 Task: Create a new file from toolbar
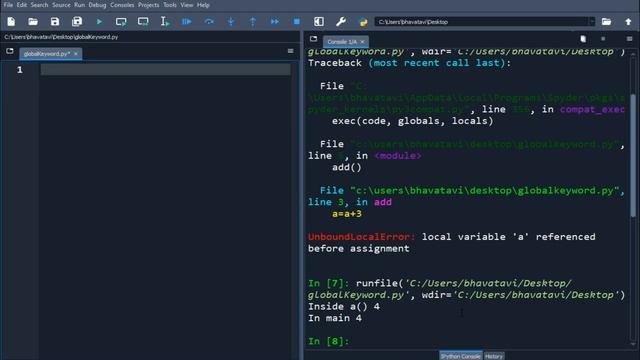click(11, 22)
